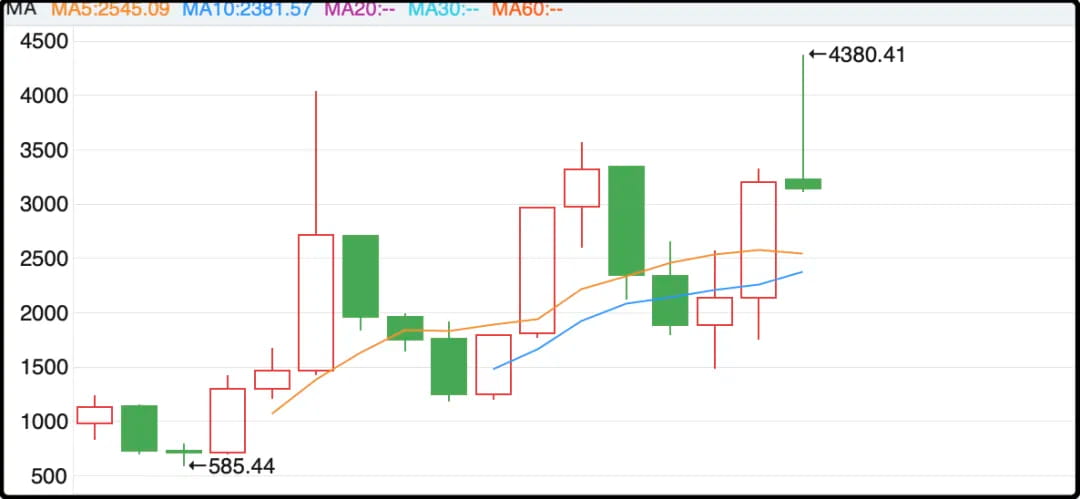Image resolution: width=1080 pixels, height=499 pixels.
Task: Click the MA5:2545.09 indicator label
Action: pos(111,10)
